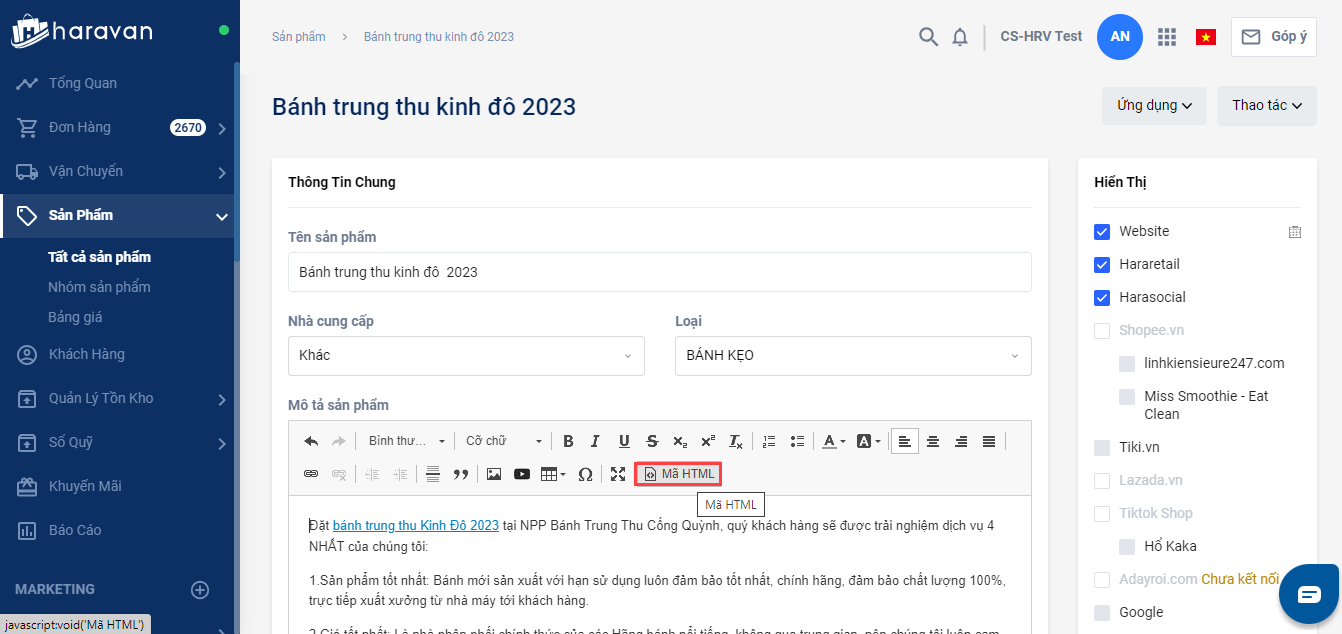The width and height of the screenshot is (1342, 634).
Task: Open the bánh trung thu Kinh Đô 2023 link
Action: point(415,525)
